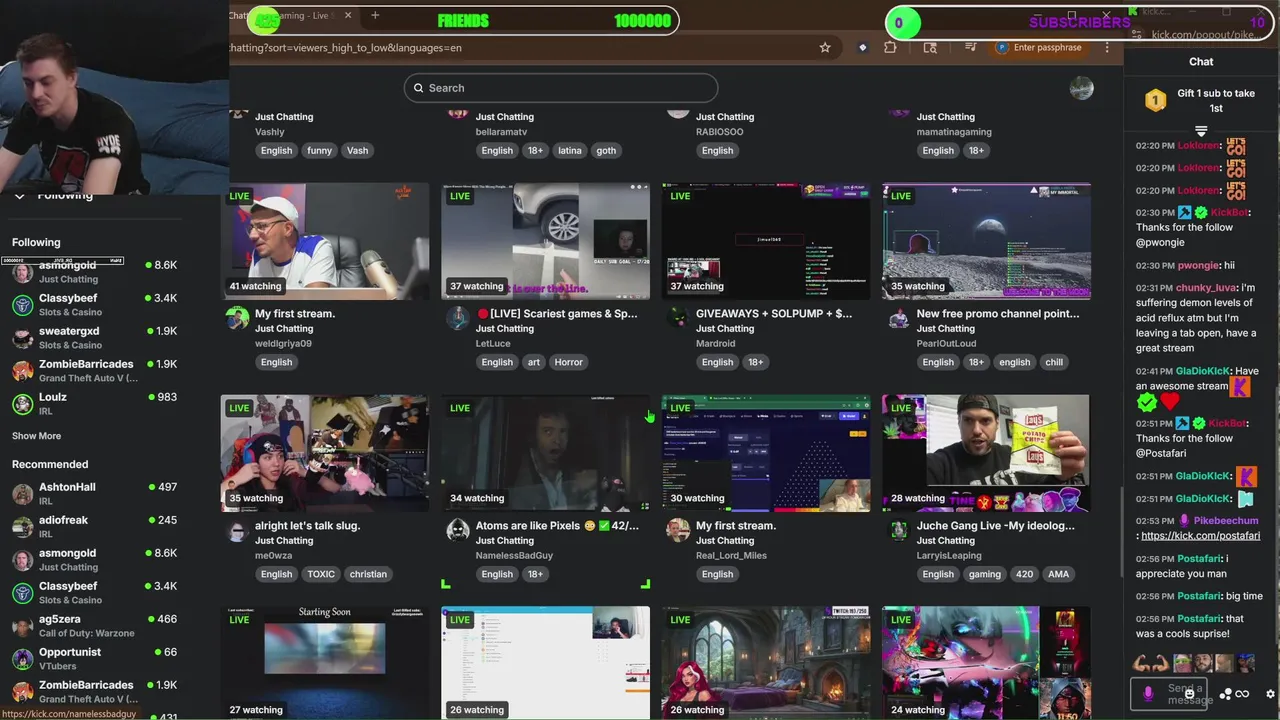Open the browser extensions puzzle icon
Viewport: 1280px width, 720px height.
click(x=890, y=47)
